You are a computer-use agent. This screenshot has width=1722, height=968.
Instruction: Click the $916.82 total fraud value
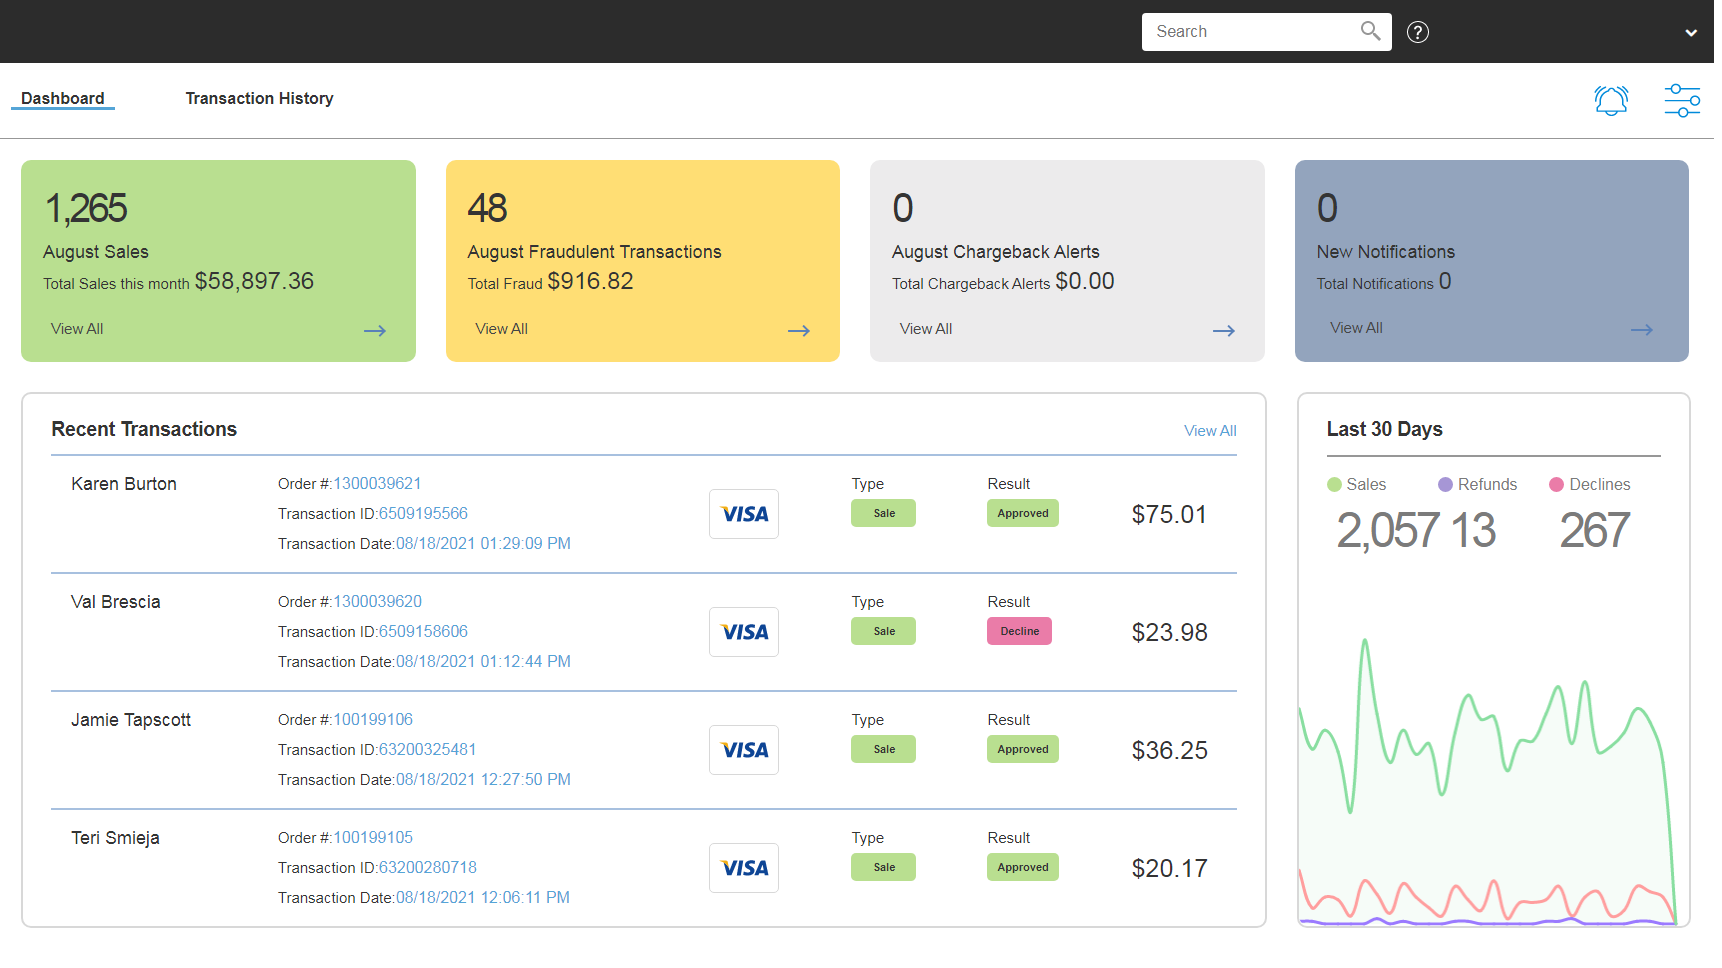coord(590,282)
